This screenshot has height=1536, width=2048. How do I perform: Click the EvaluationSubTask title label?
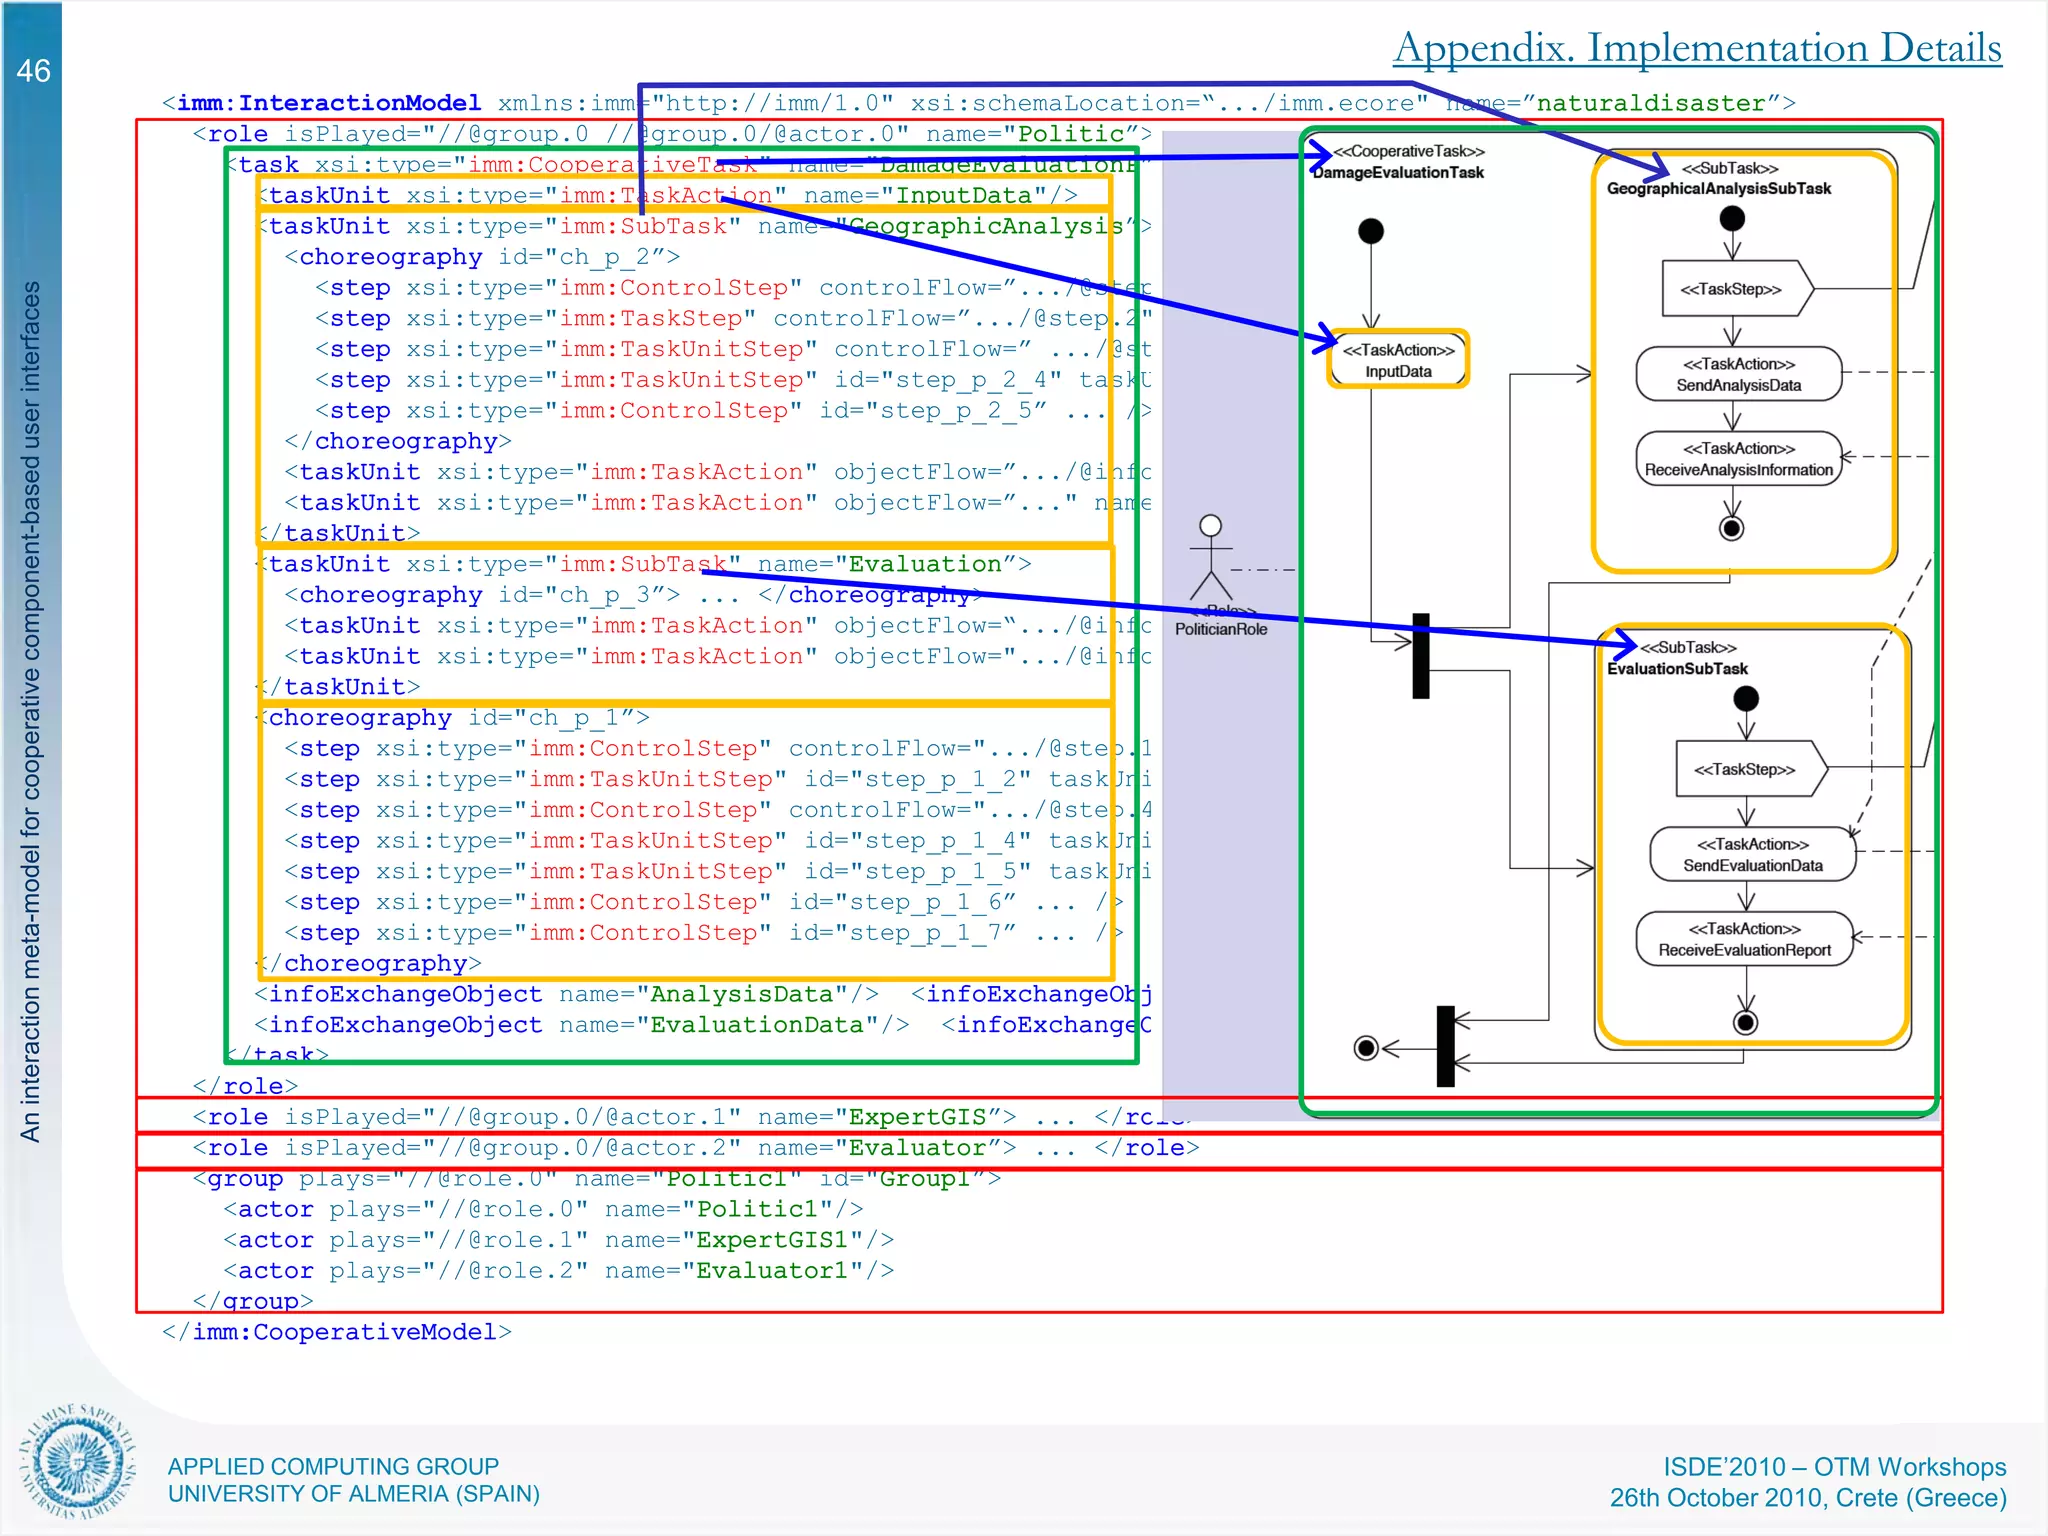point(1677,669)
